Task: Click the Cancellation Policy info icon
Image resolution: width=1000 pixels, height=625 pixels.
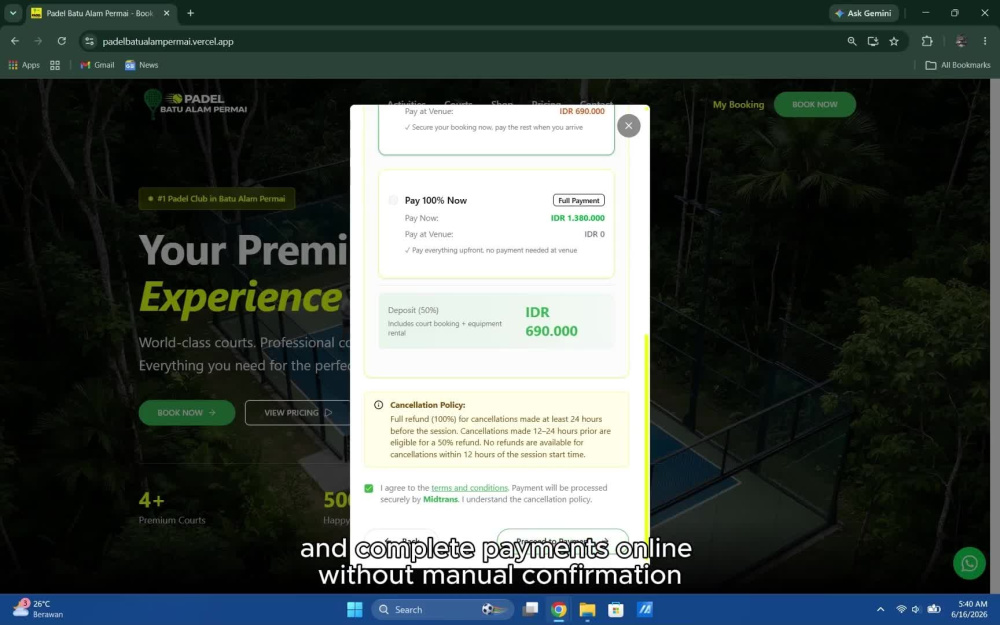Action: click(378, 405)
